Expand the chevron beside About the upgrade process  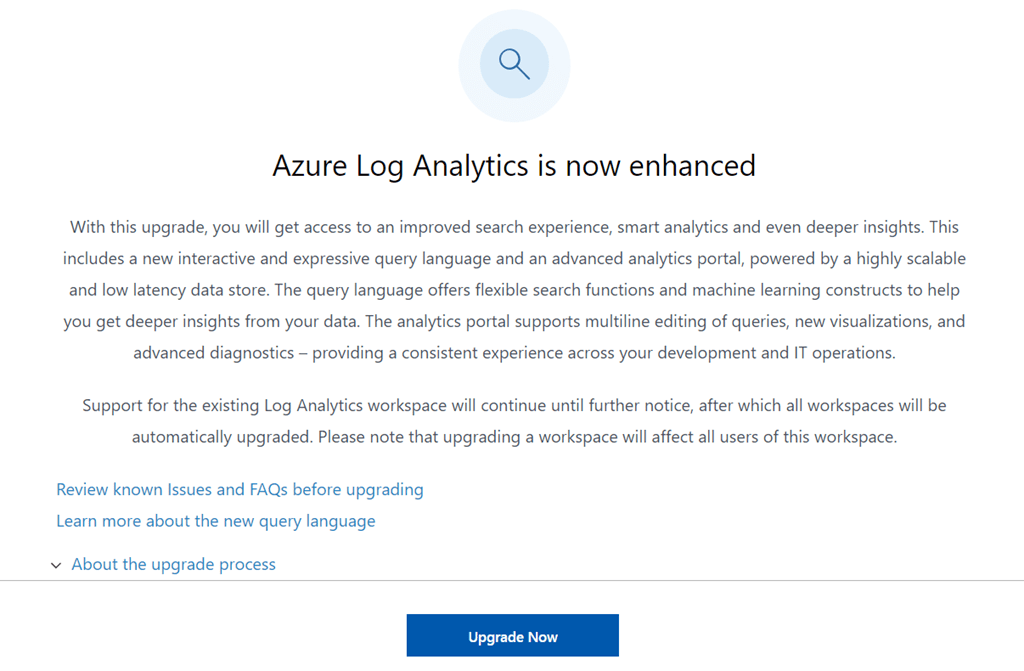[x=56, y=565]
